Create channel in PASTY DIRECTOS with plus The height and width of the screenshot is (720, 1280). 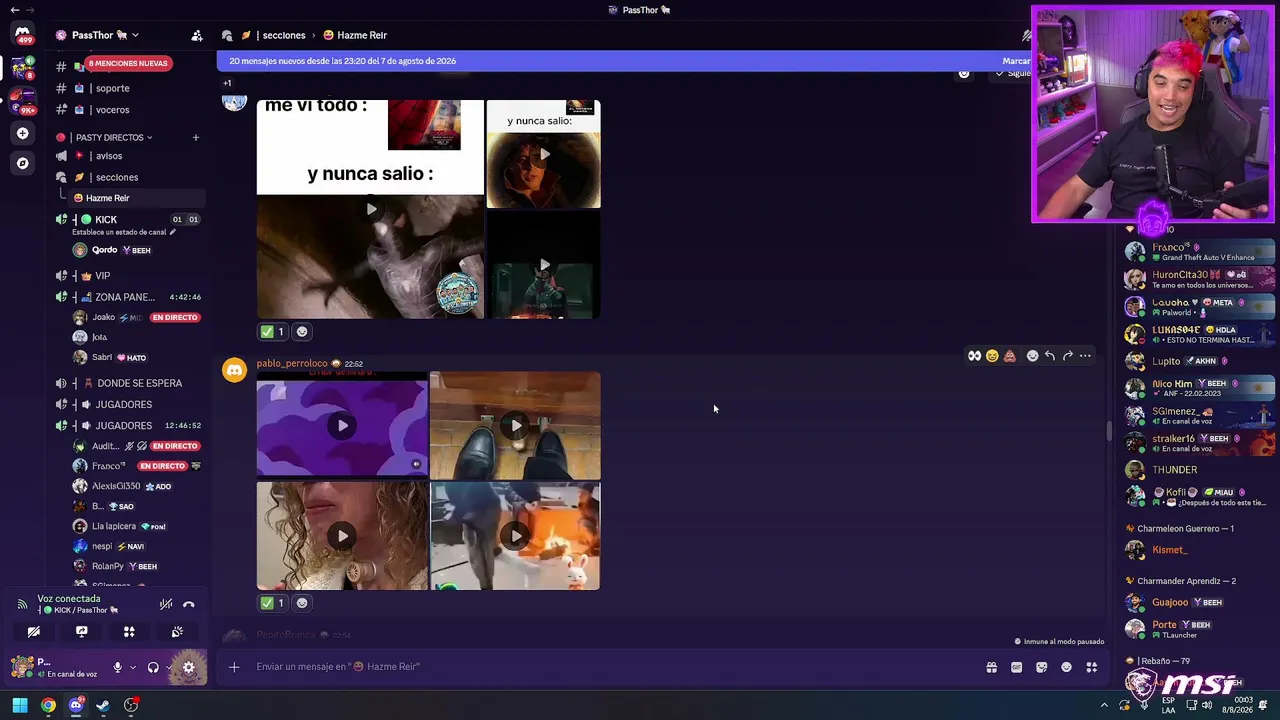(x=196, y=137)
